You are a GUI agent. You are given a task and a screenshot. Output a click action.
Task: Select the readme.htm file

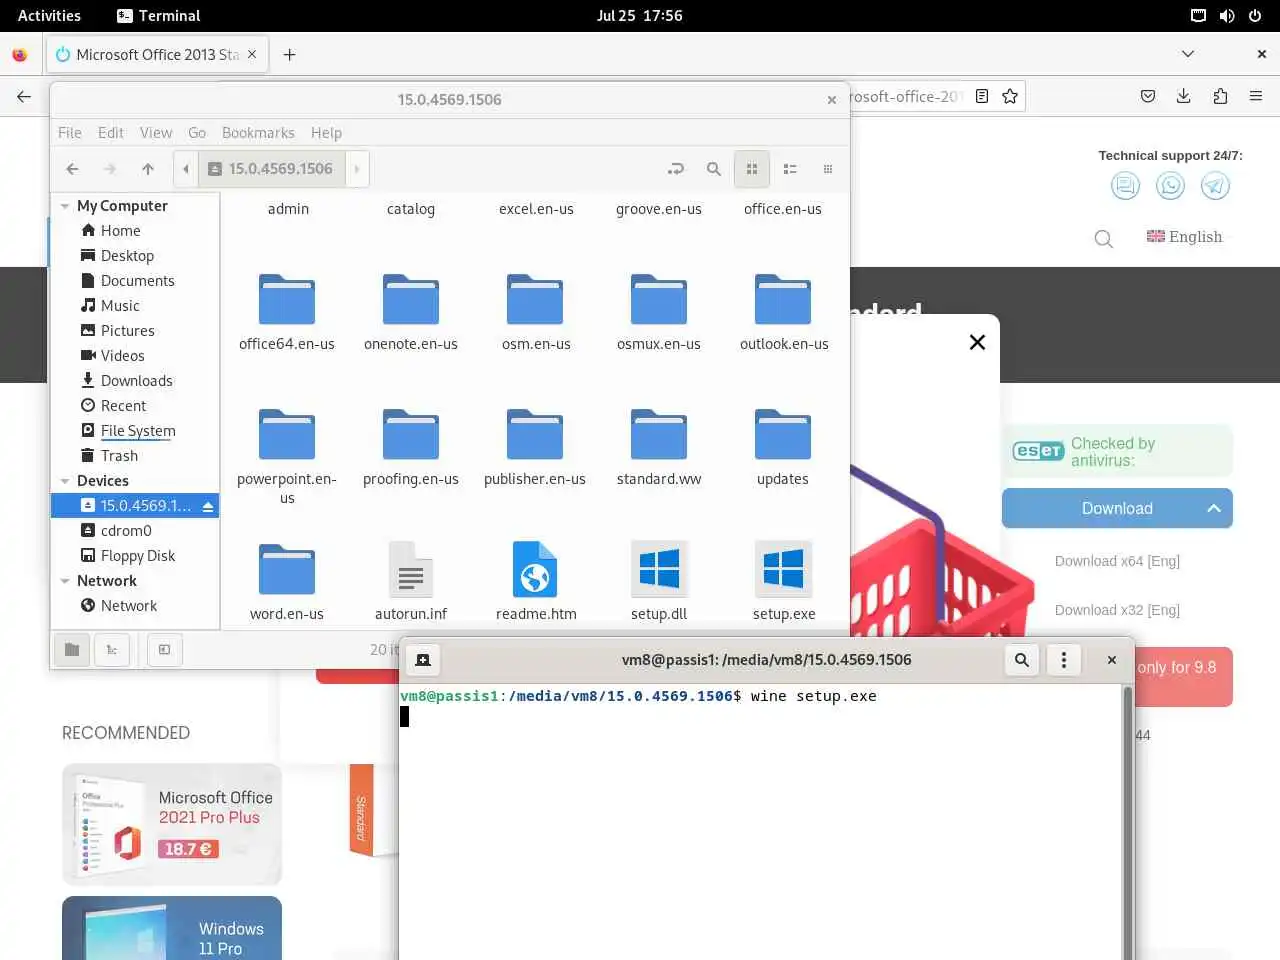click(535, 582)
